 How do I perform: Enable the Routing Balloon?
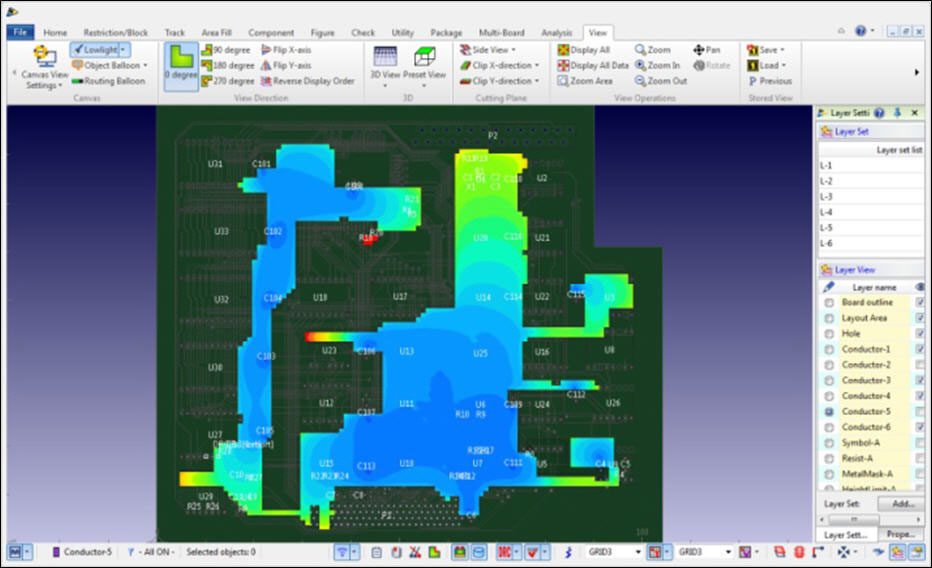(x=108, y=81)
